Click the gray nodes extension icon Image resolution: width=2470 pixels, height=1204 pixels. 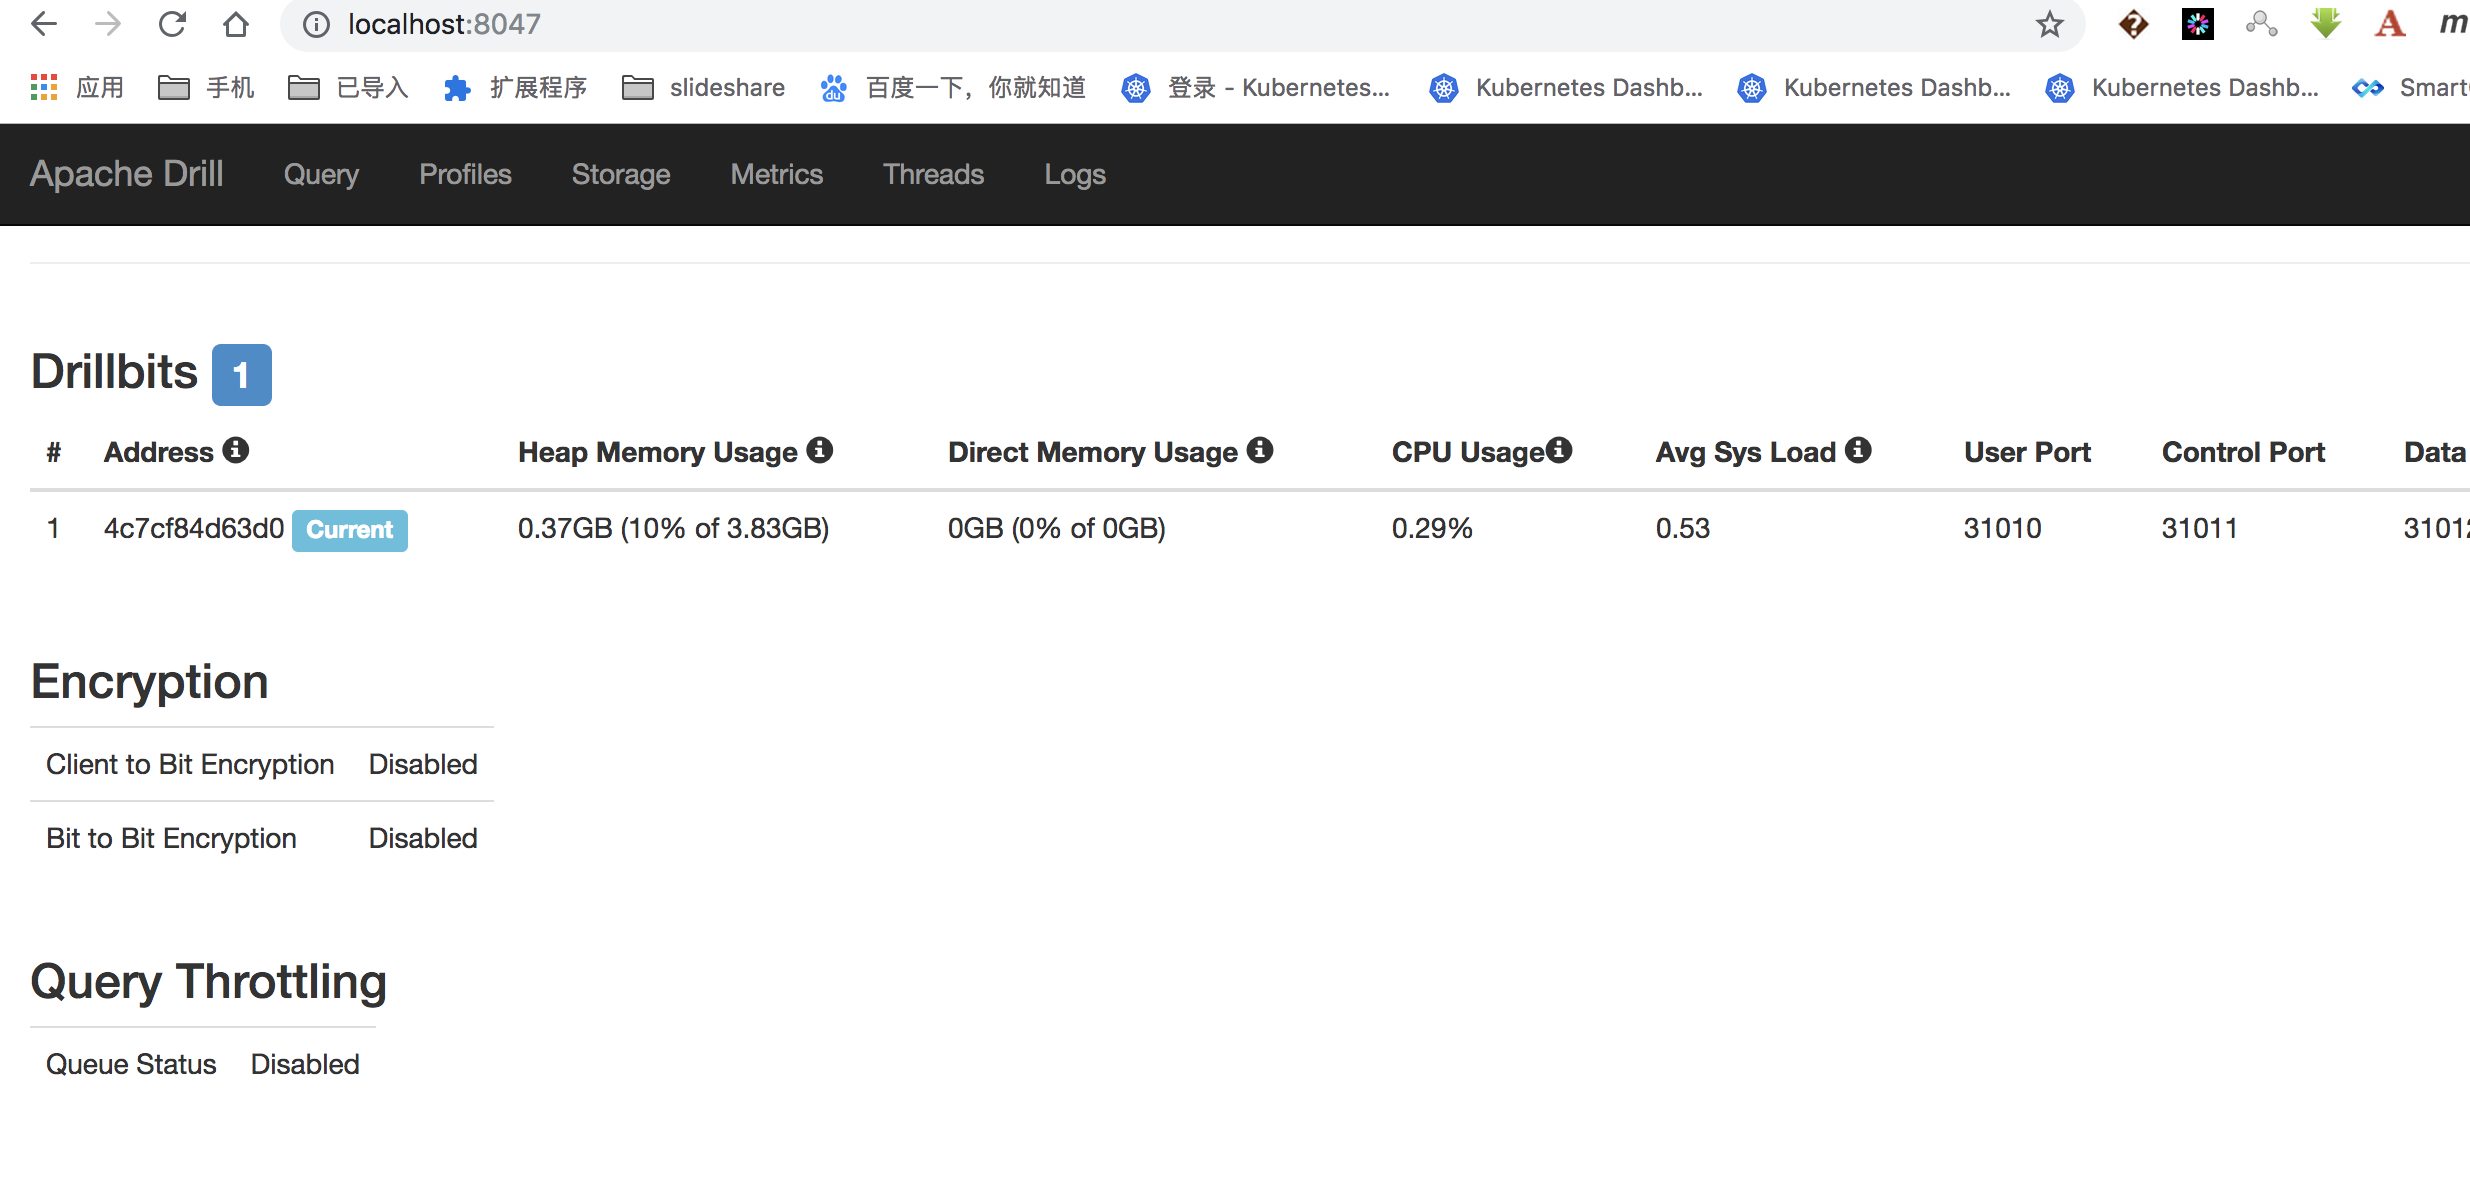tap(2262, 24)
